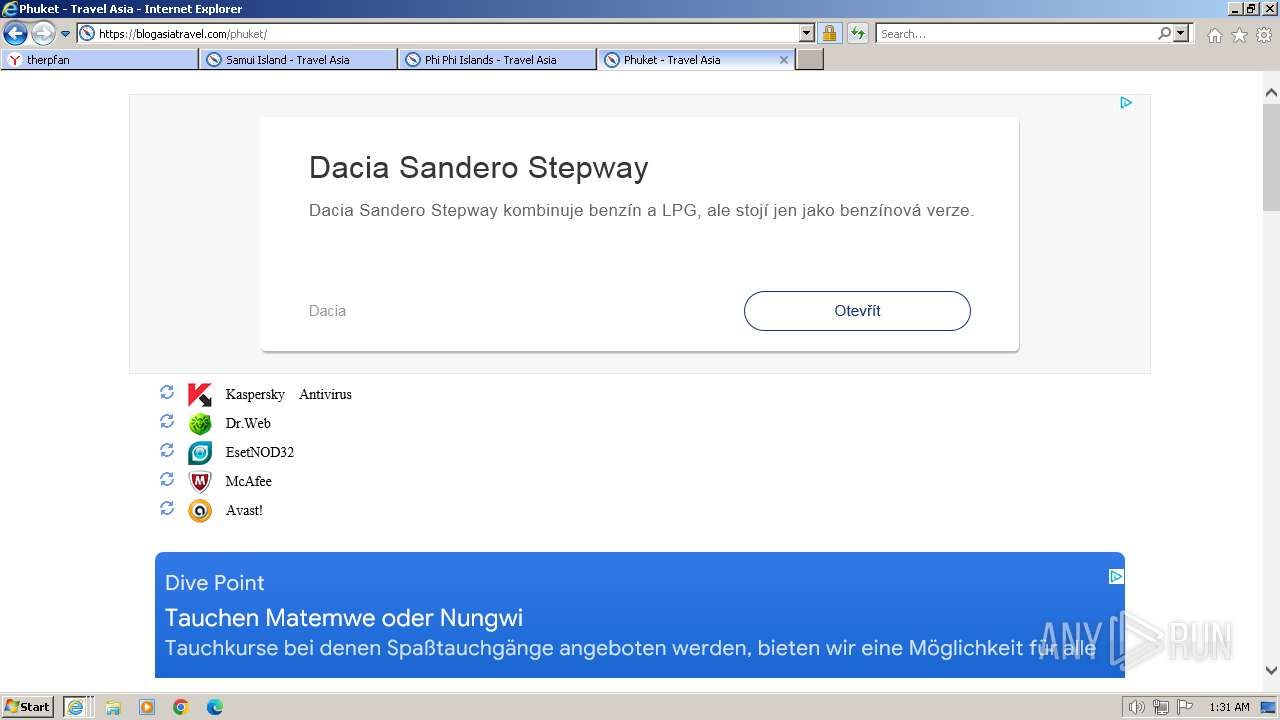Image resolution: width=1280 pixels, height=720 pixels.
Task: Click refresh icon beside EsetNOD32
Action: [x=167, y=450]
